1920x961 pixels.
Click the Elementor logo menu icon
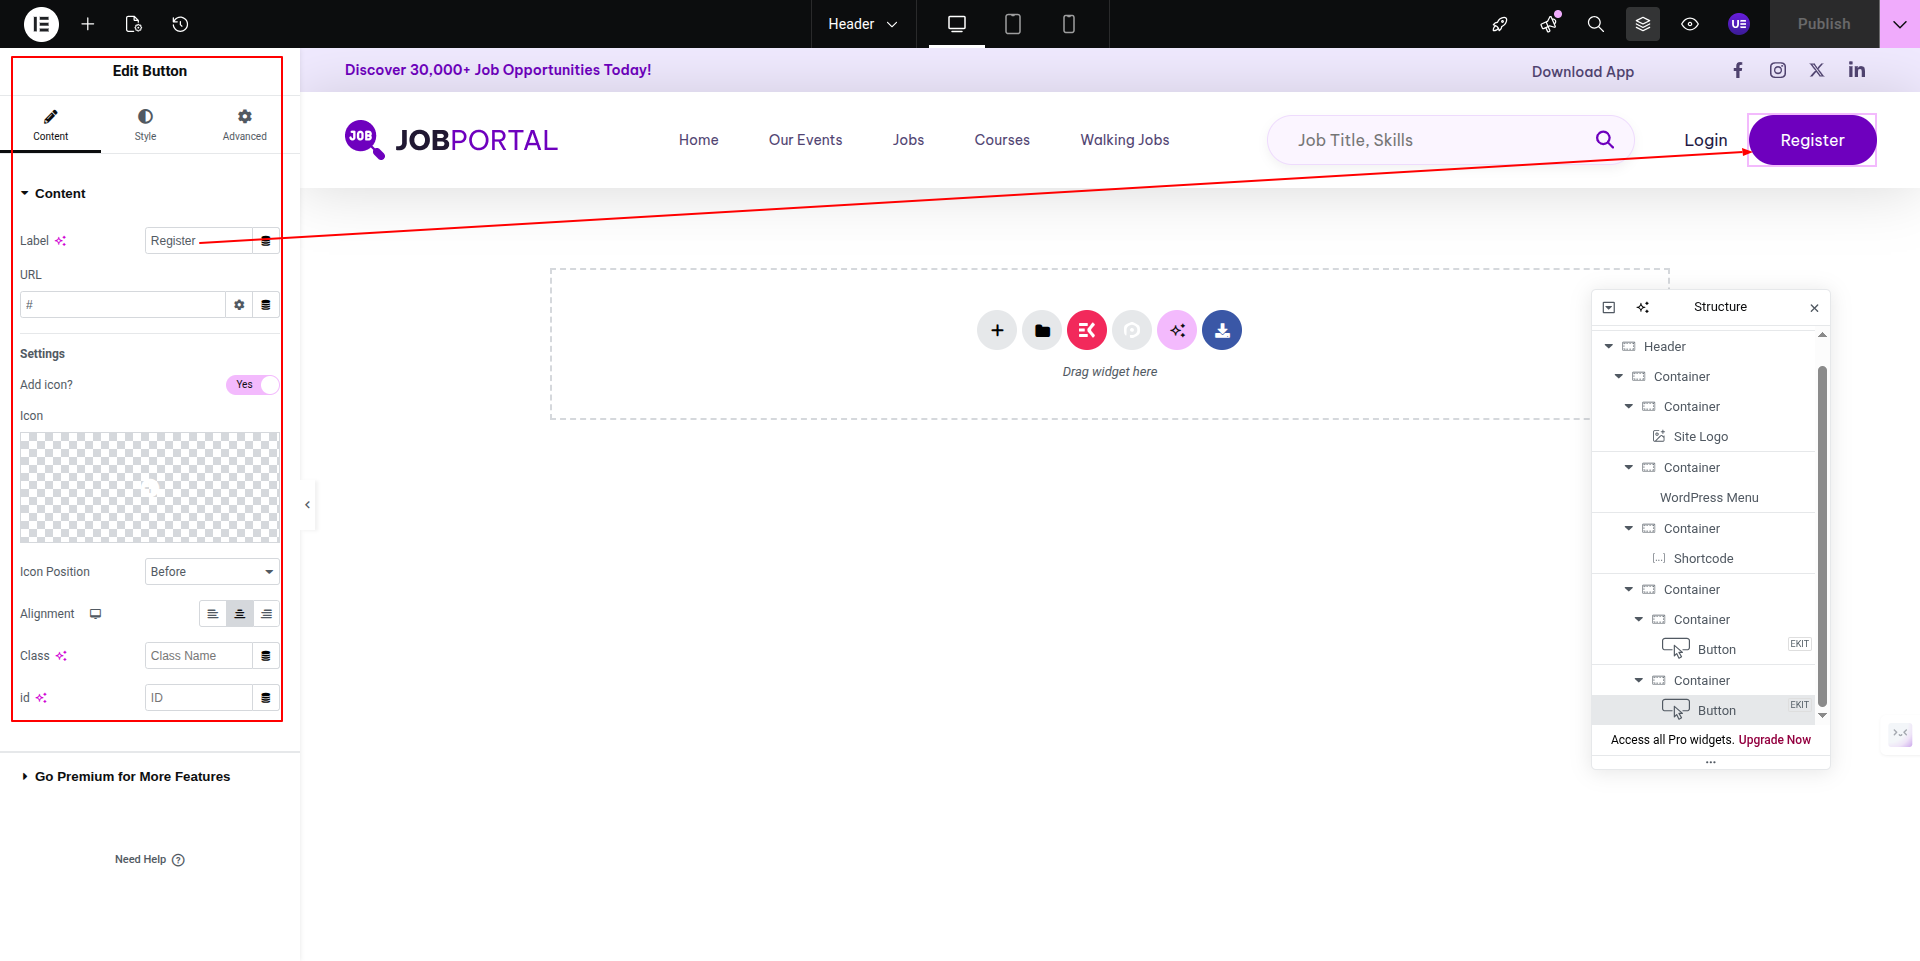click(x=41, y=24)
